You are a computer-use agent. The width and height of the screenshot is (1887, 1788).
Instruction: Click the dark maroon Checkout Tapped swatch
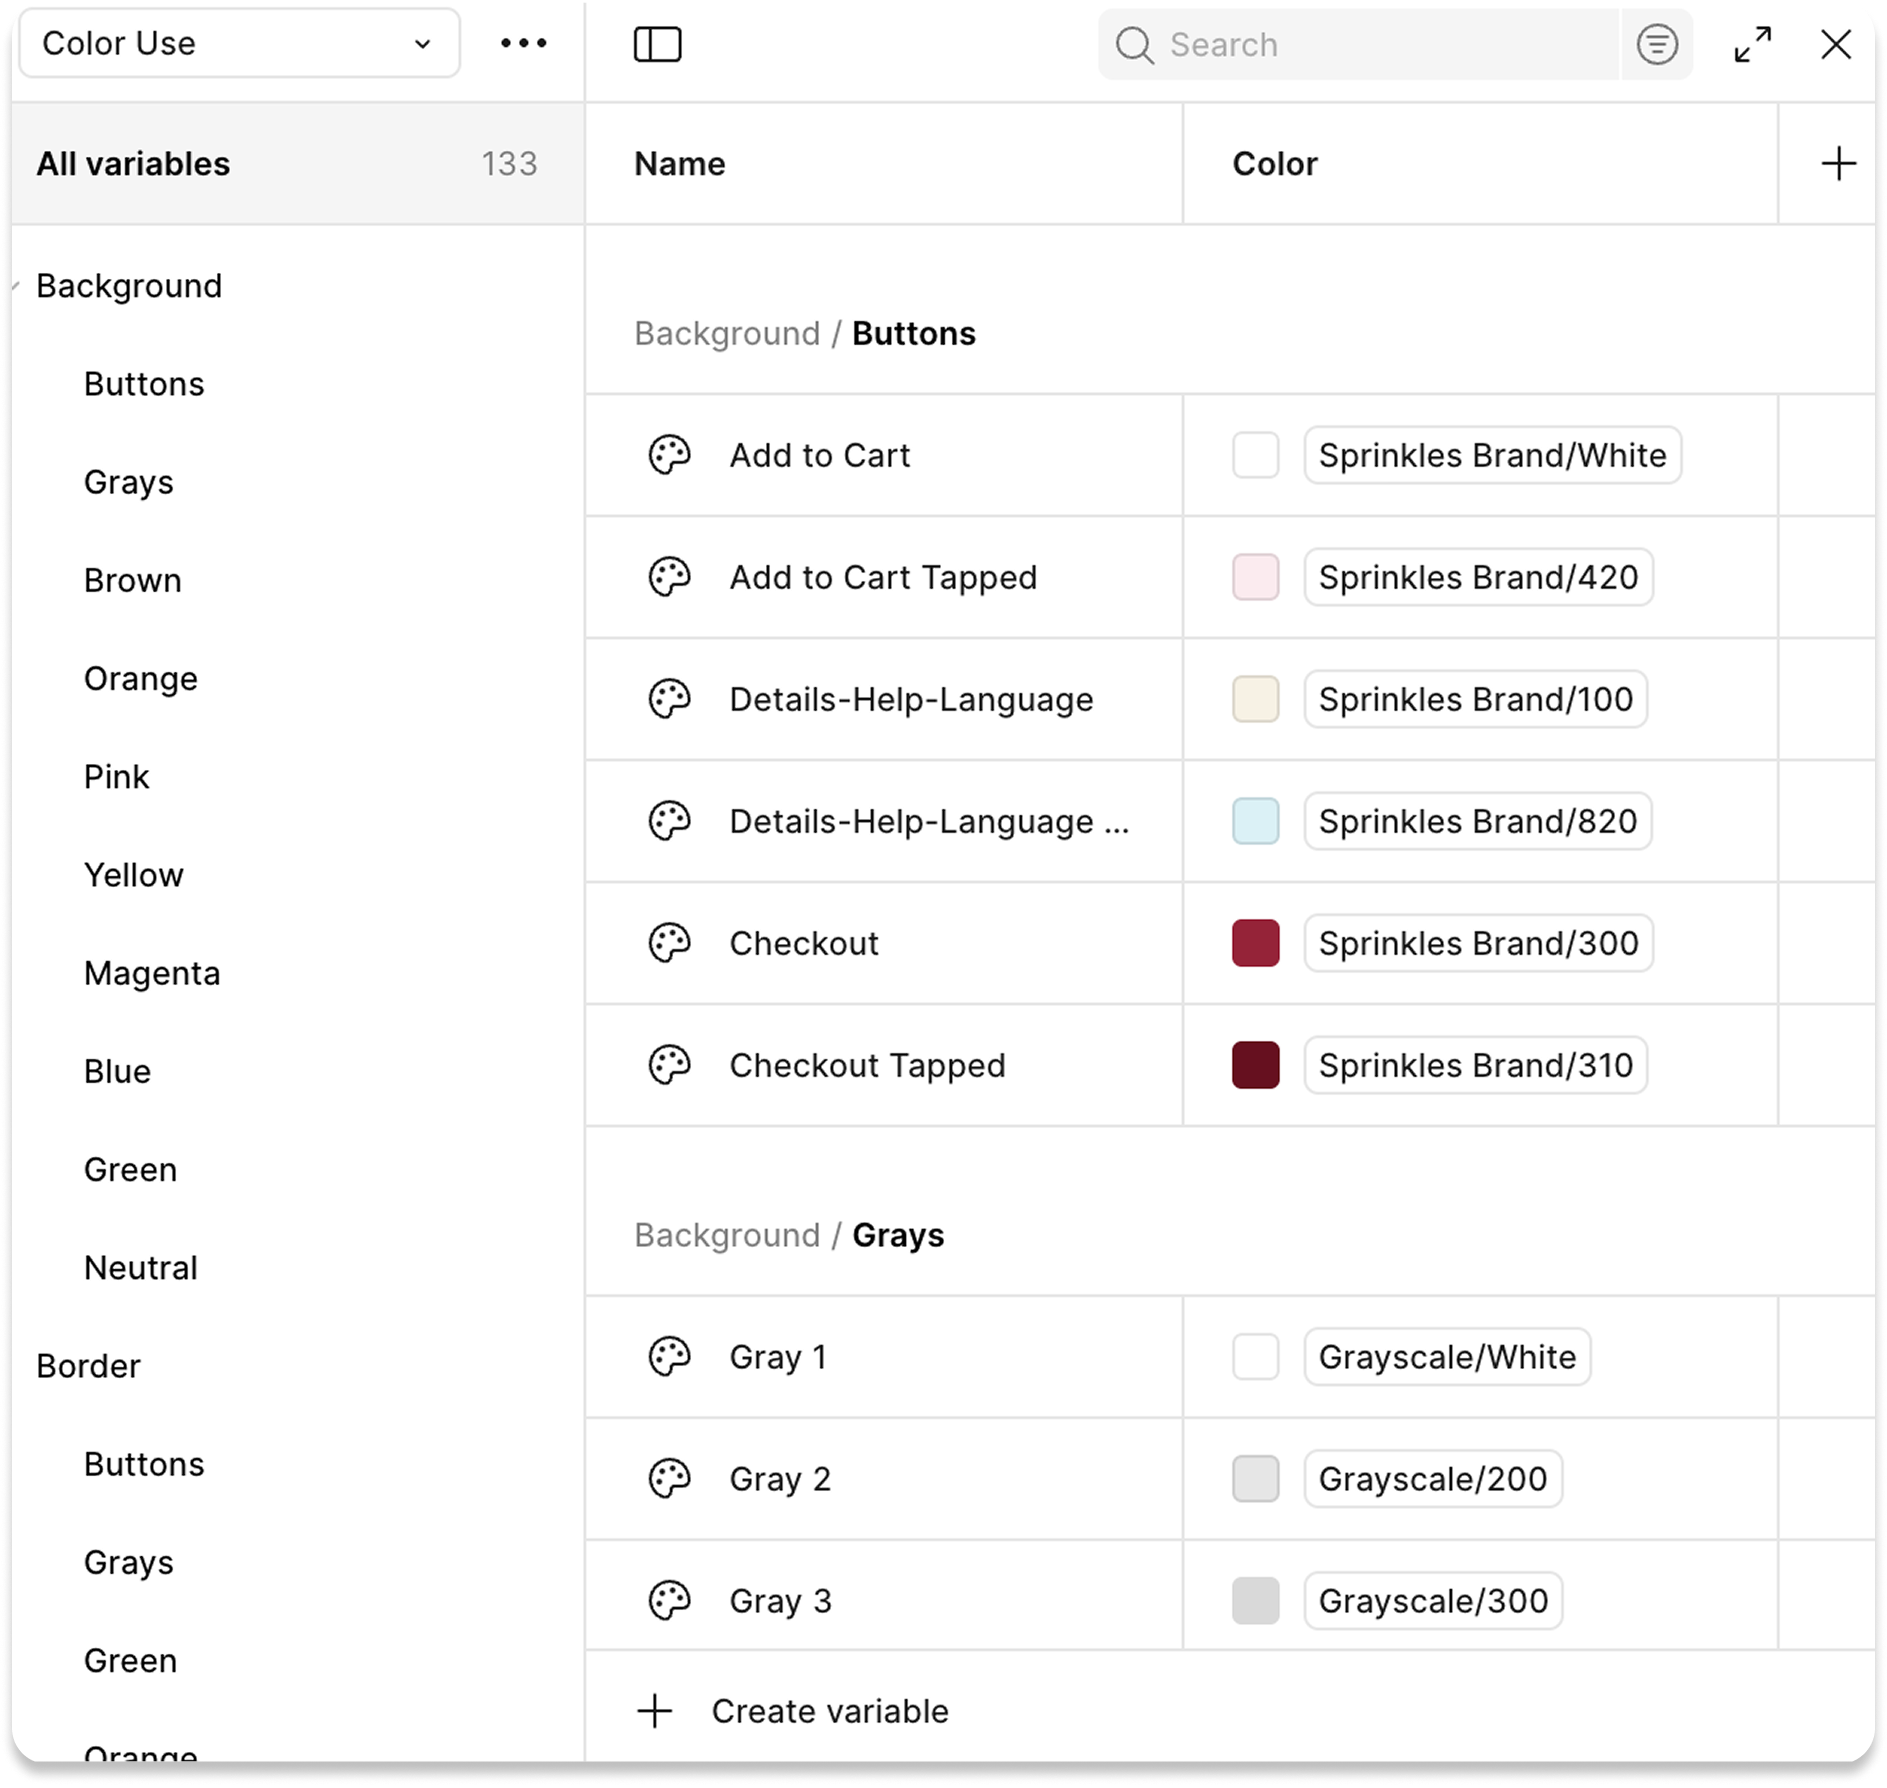[1255, 1065]
